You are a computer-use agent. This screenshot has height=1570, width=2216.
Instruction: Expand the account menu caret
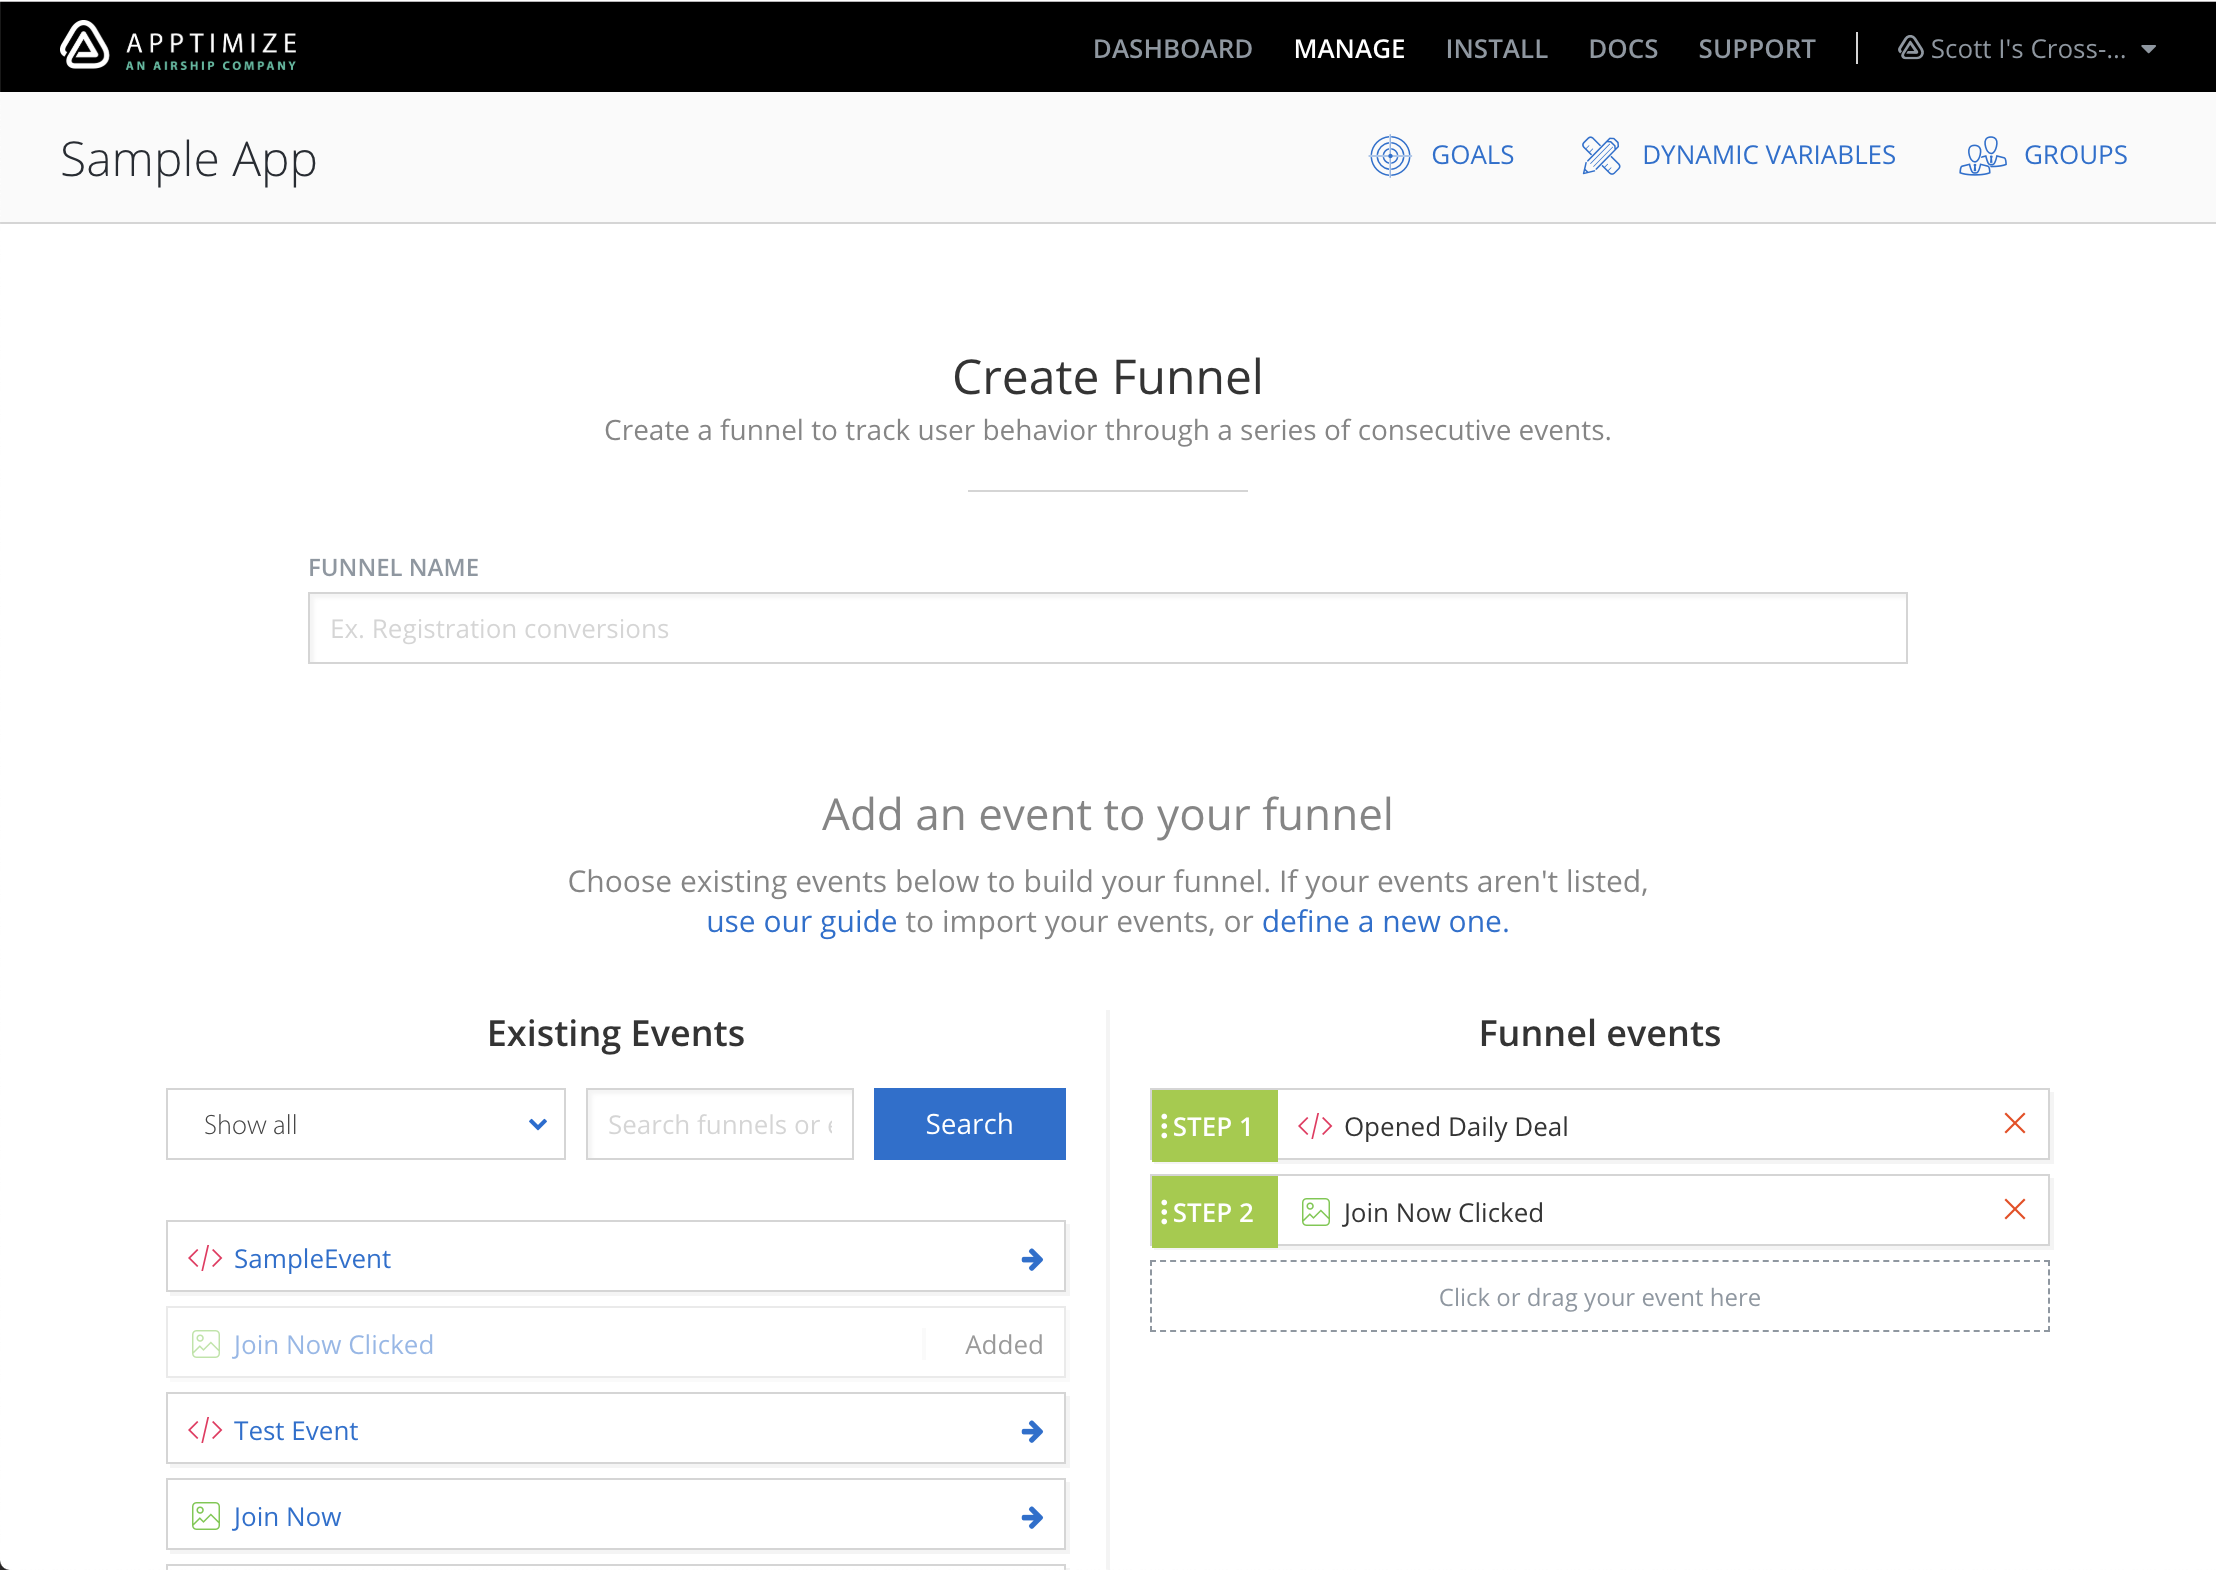(2148, 49)
